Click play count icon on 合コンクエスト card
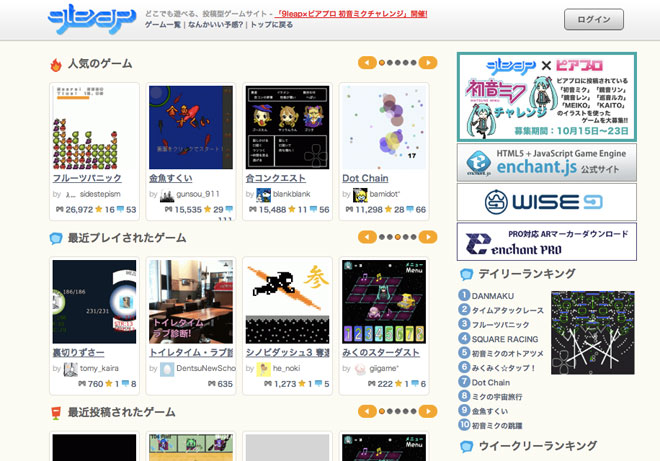This screenshot has height=461, width=660. [x=253, y=209]
